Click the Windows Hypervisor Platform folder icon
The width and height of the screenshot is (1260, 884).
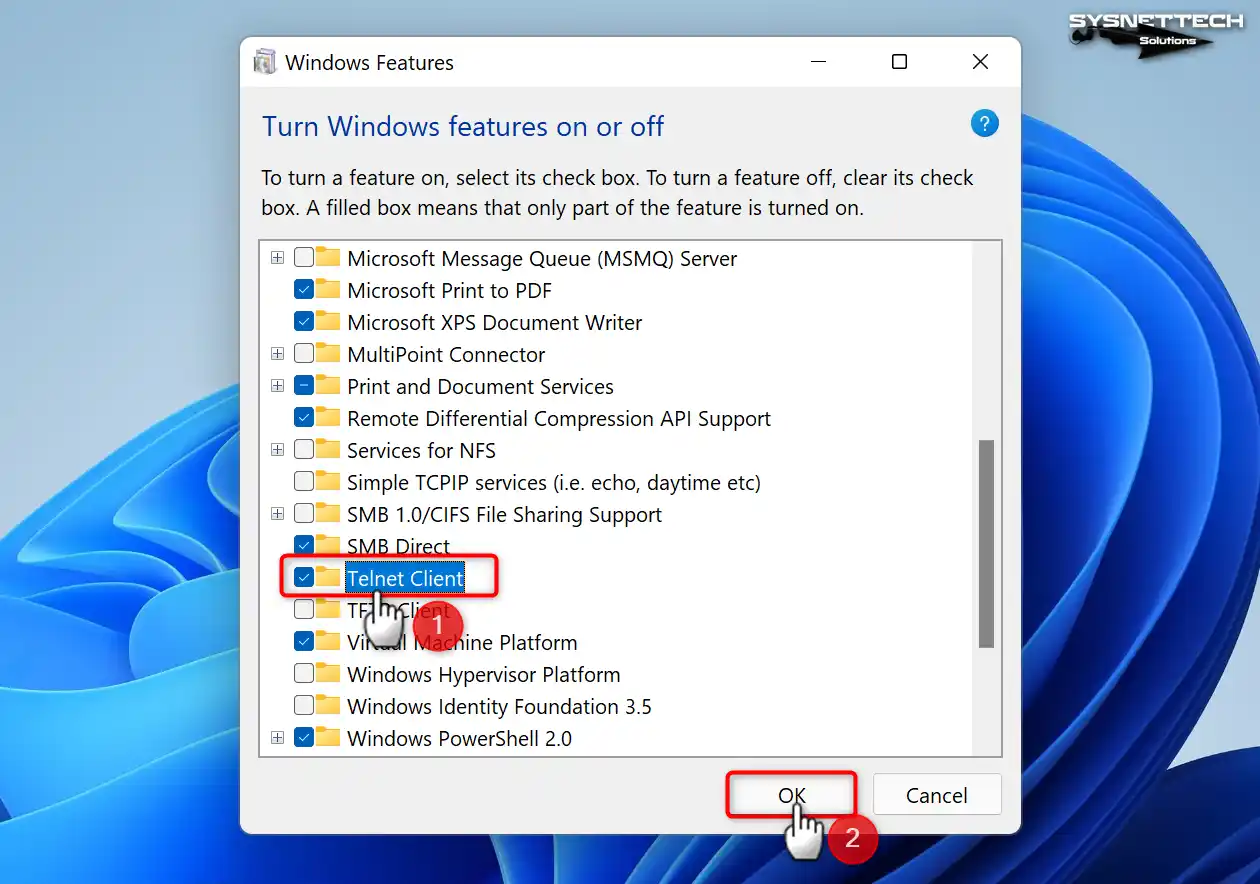328,674
